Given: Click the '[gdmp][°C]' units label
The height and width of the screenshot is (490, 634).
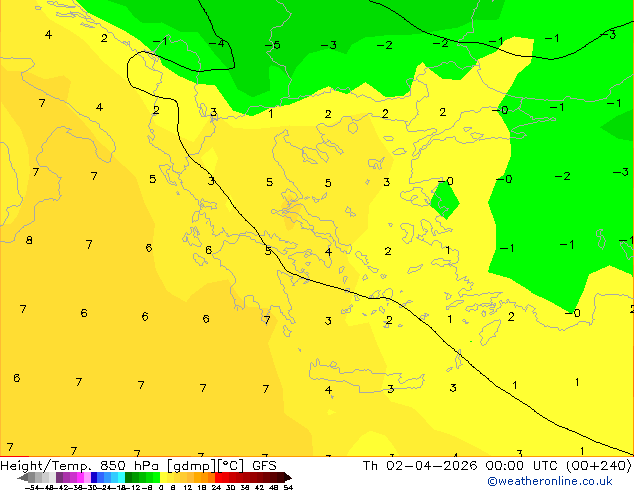Looking at the screenshot, I should coord(205,466).
